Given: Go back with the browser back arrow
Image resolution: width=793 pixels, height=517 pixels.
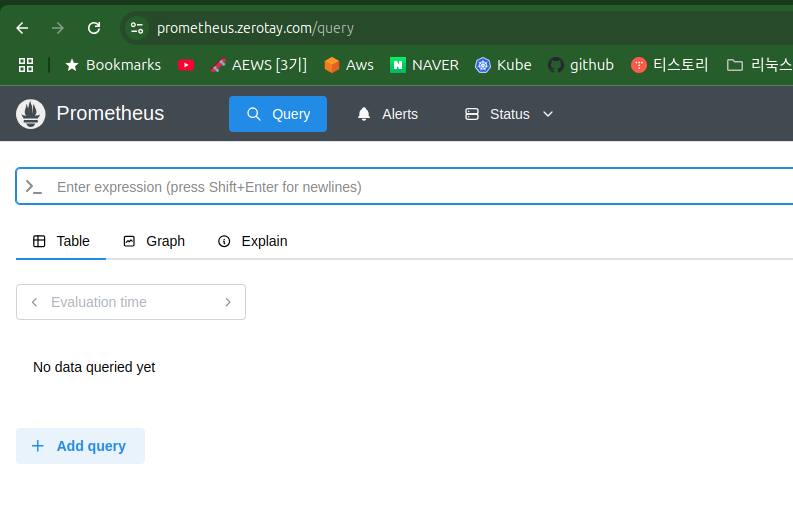Looking at the screenshot, I should (22, 28).
